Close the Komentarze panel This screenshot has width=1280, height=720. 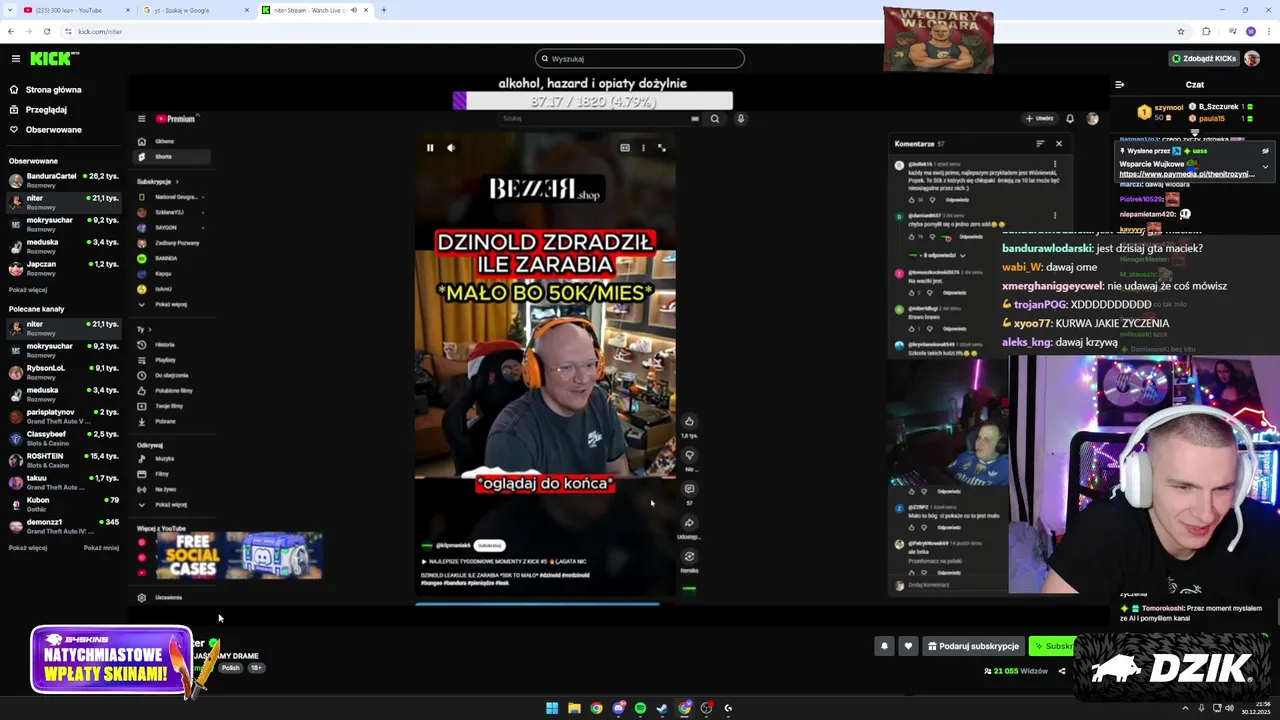click(1059, 144)
